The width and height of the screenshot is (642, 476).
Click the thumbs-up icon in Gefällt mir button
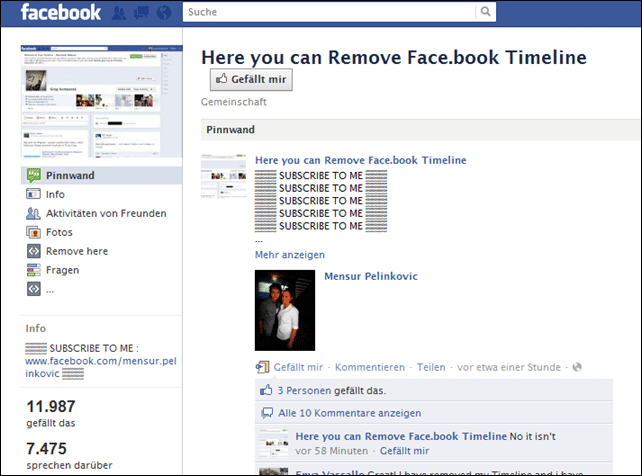click(x=222, y=79)
